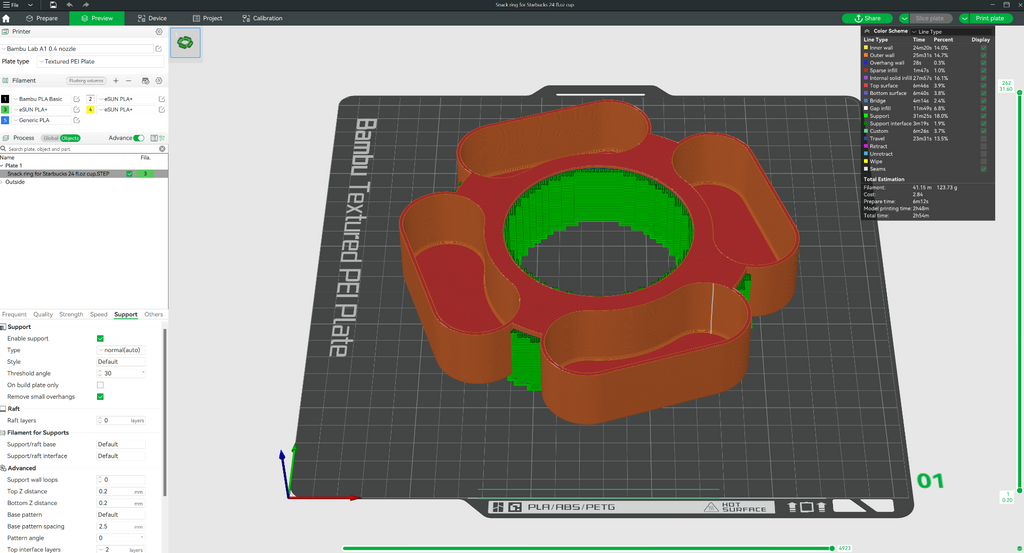
Task: Toggle Seams display checkbox
Action: tap(984, 169)
